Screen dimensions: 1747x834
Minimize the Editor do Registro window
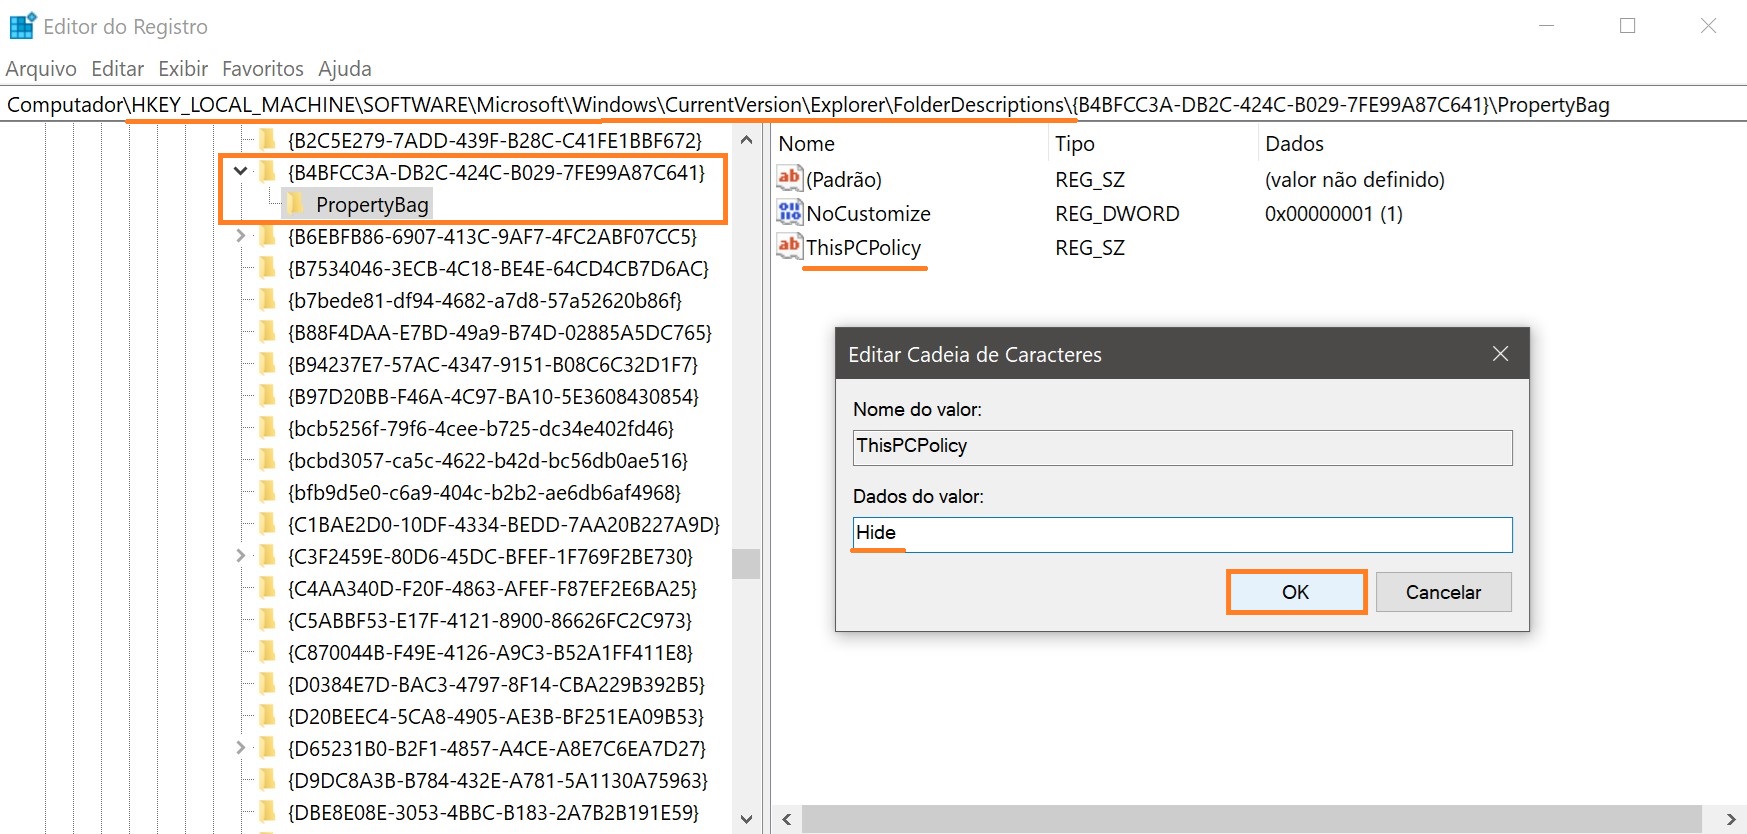(1547, 26)
